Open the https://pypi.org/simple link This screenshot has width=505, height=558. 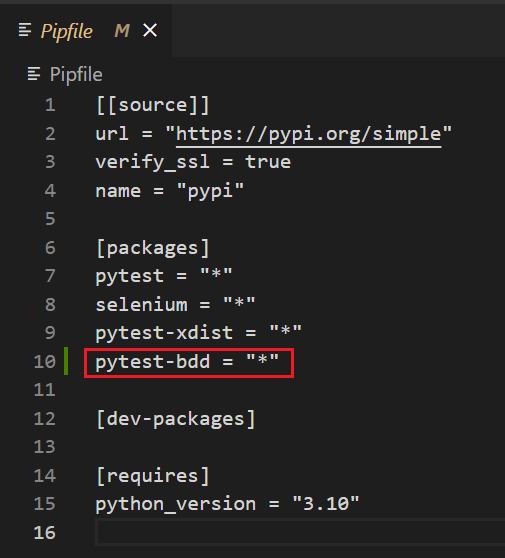[309, 134]
